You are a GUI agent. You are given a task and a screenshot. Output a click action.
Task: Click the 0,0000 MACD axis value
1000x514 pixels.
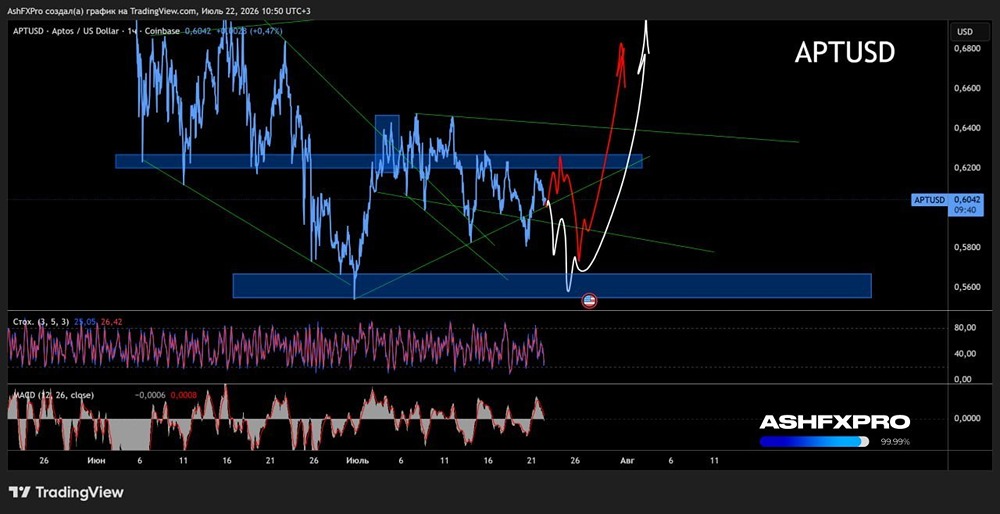click(967, 418)
